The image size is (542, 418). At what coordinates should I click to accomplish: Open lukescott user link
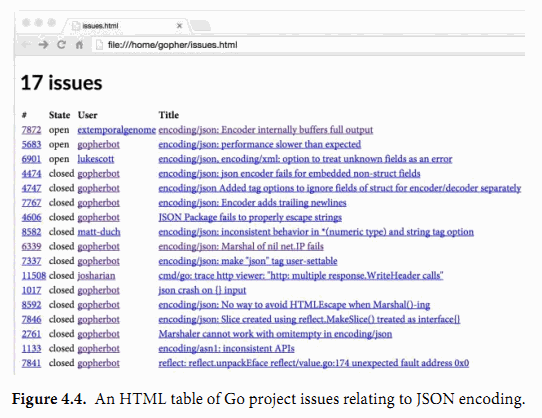coord(95,159)
